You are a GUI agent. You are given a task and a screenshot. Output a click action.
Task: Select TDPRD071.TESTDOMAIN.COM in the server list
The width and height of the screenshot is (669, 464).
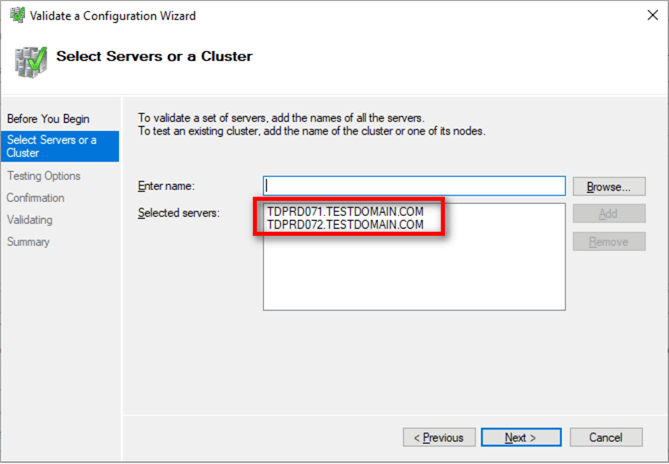[x=345, y=212]
